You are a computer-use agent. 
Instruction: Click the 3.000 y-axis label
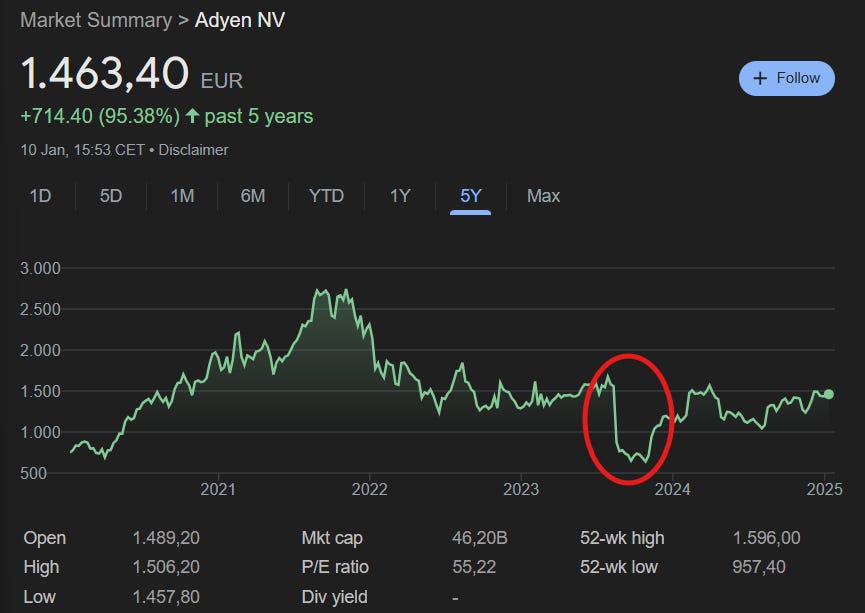(x=40, y=269)
